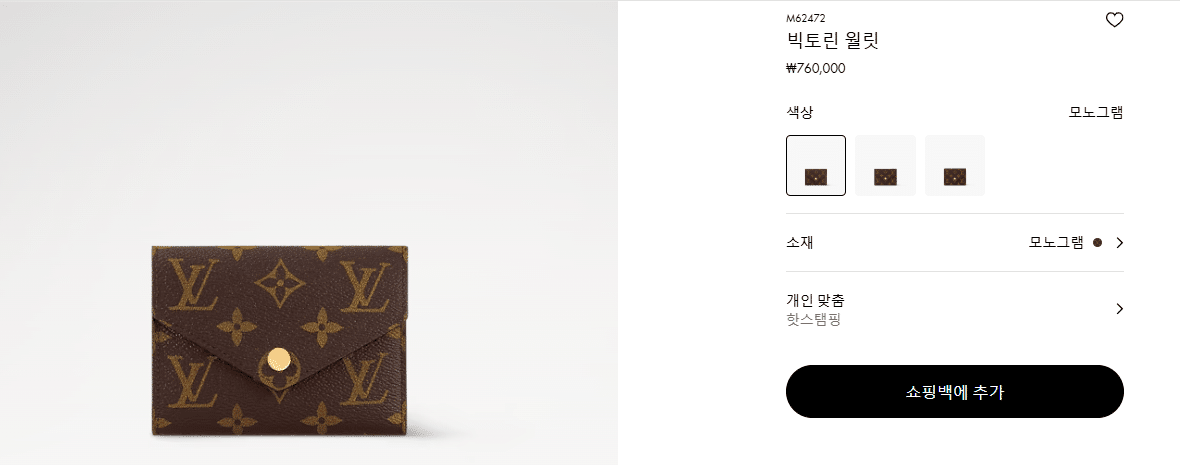Click the gold snap button on the wallet
The height and width of the screenshot is (465, 1180).
point(279,359)
